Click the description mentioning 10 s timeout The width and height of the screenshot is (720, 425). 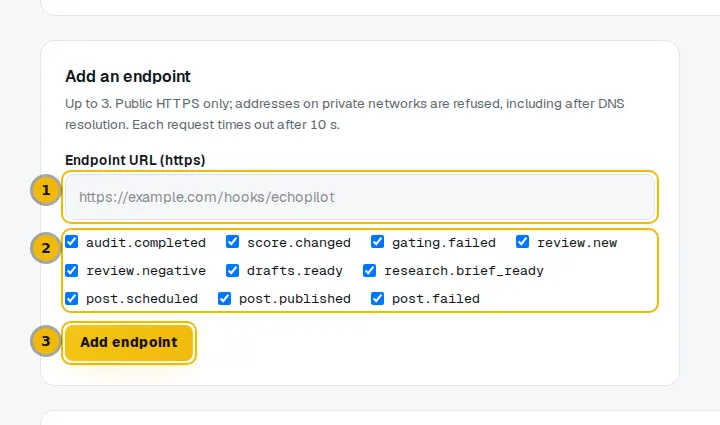click(x=344, y=114)
